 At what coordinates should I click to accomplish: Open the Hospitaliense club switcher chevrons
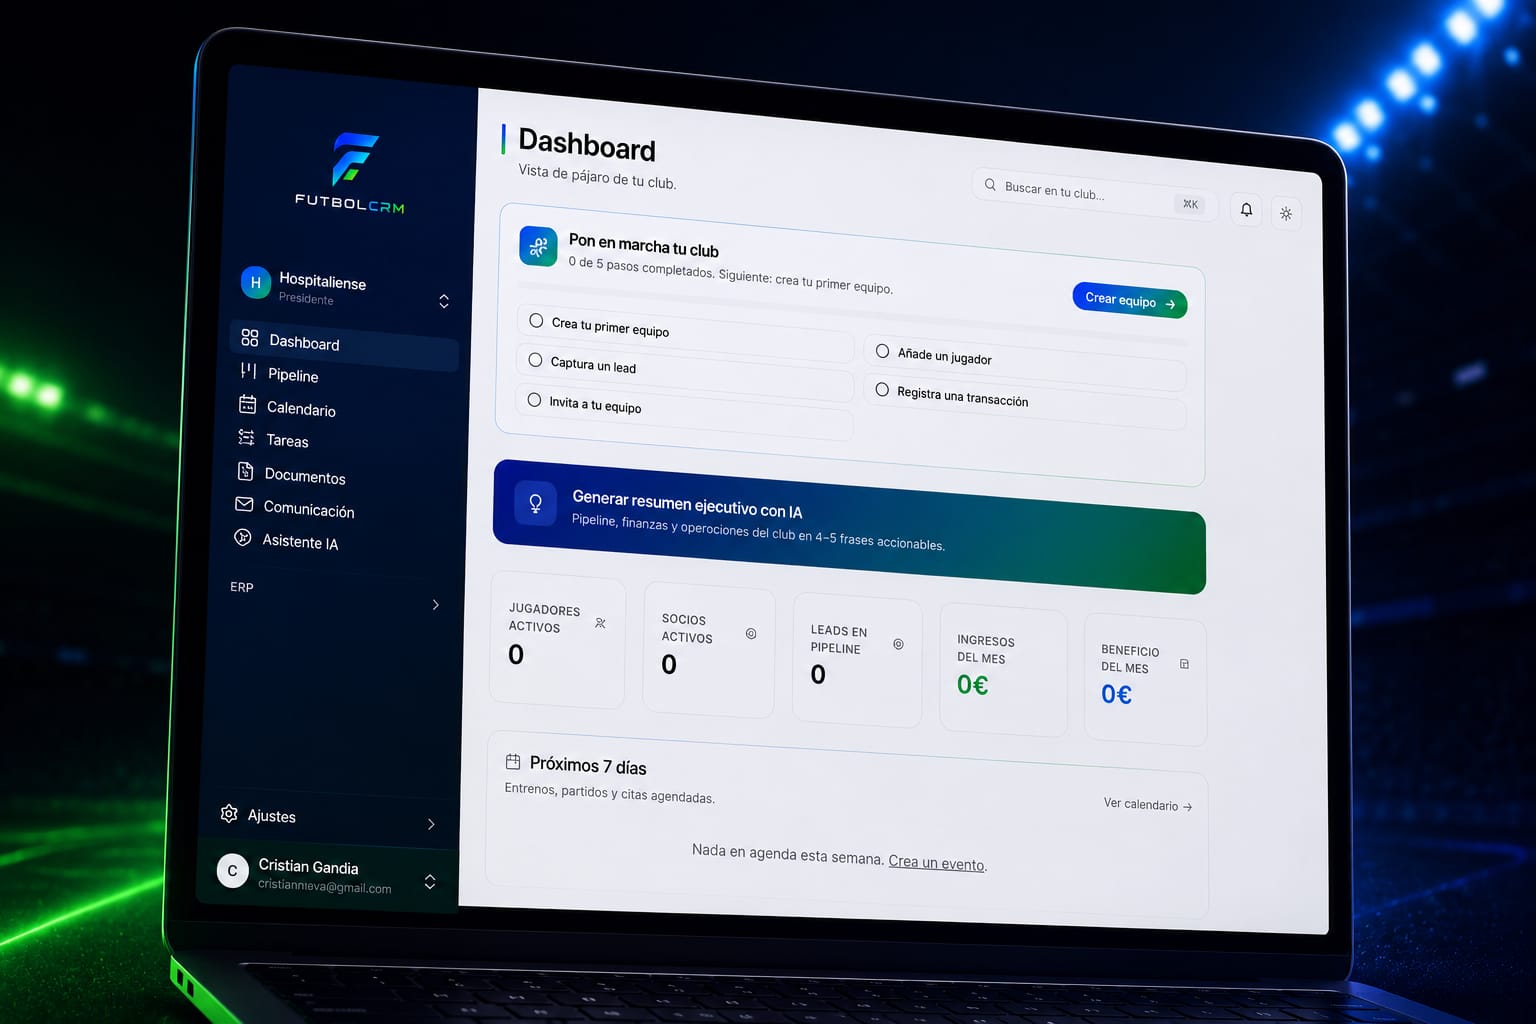click(444, 301)
